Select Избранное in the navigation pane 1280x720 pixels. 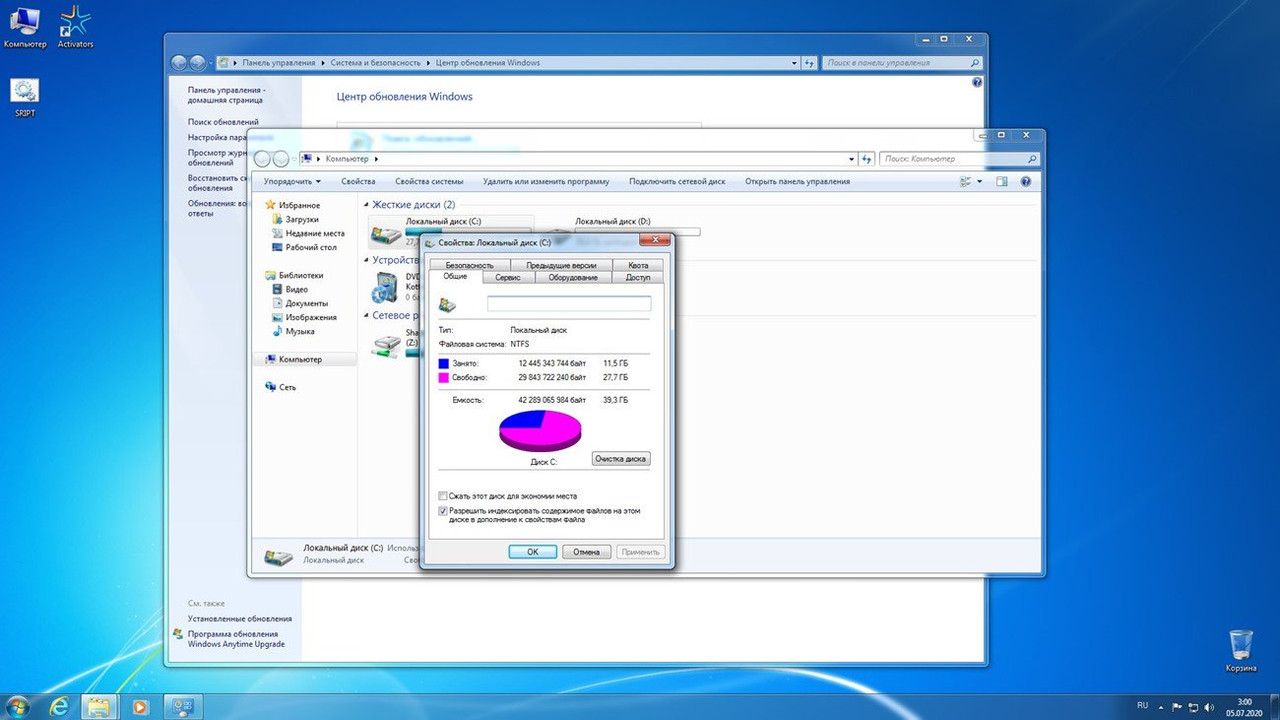coord(292,205)
